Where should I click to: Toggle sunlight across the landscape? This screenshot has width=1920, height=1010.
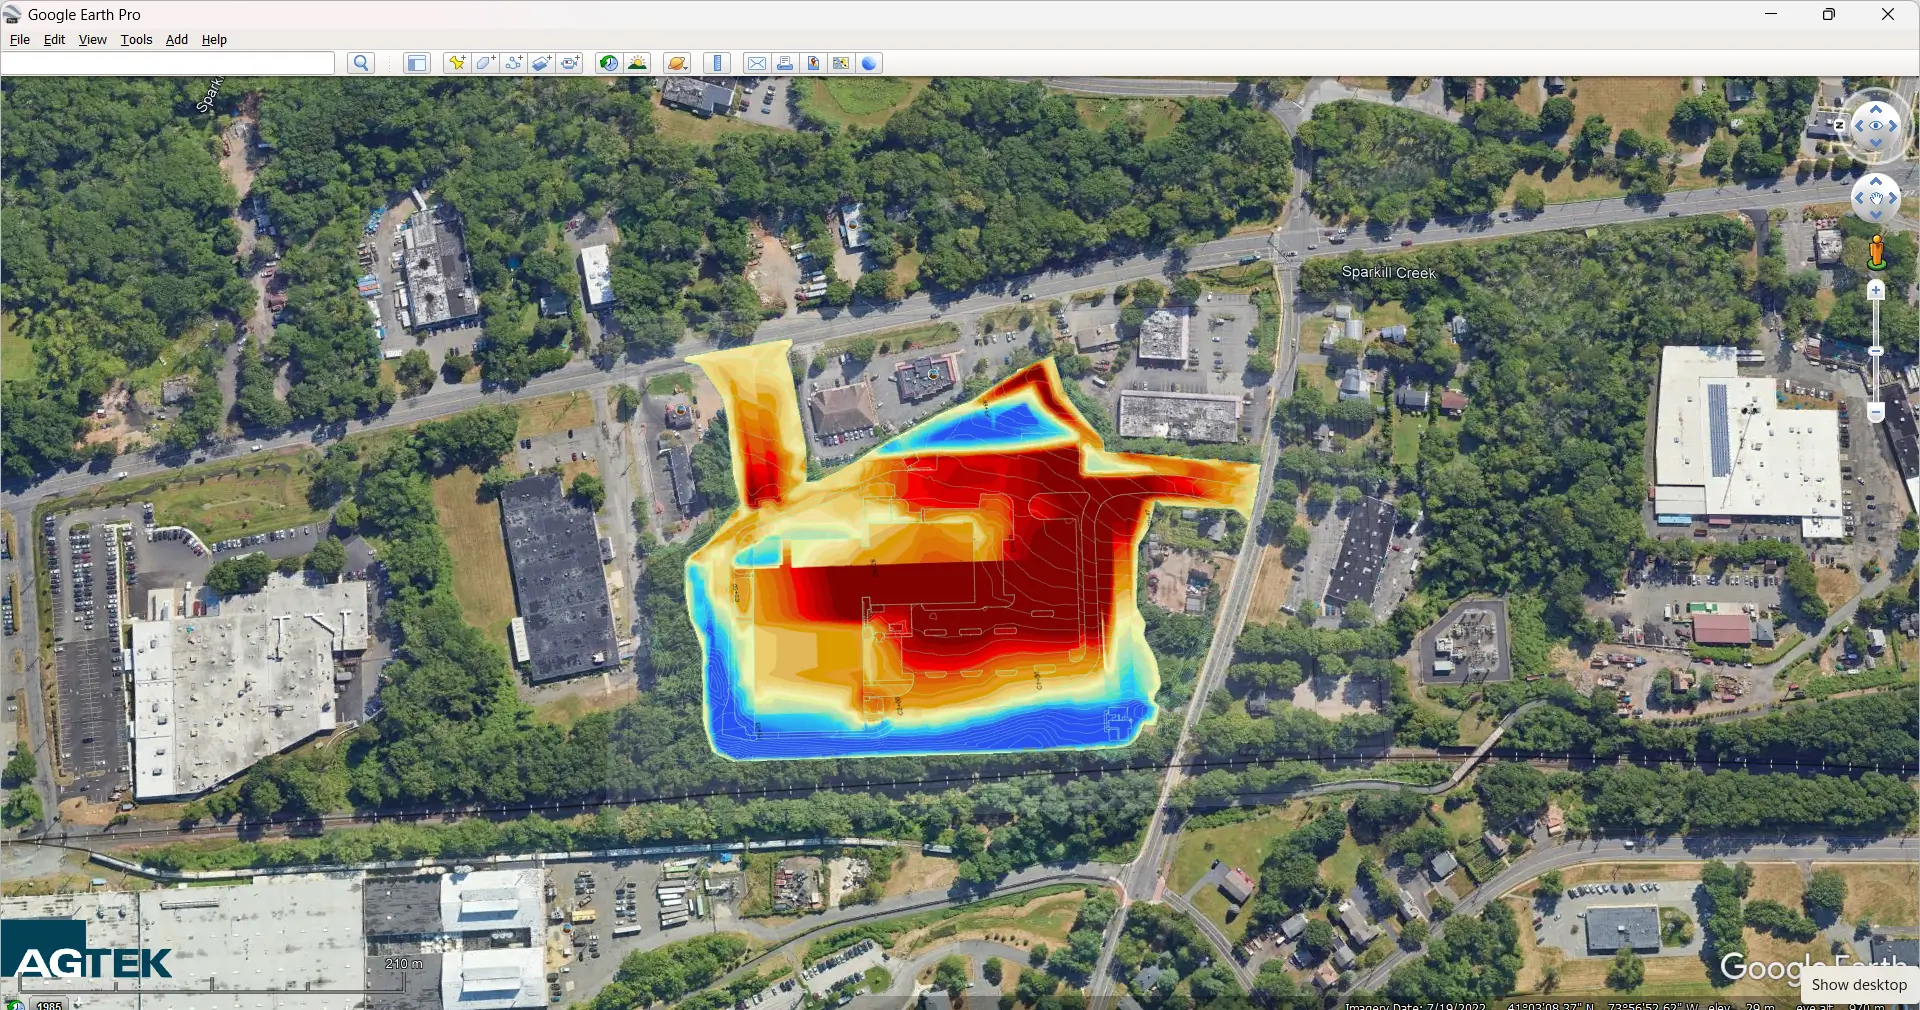coord(637,63)
